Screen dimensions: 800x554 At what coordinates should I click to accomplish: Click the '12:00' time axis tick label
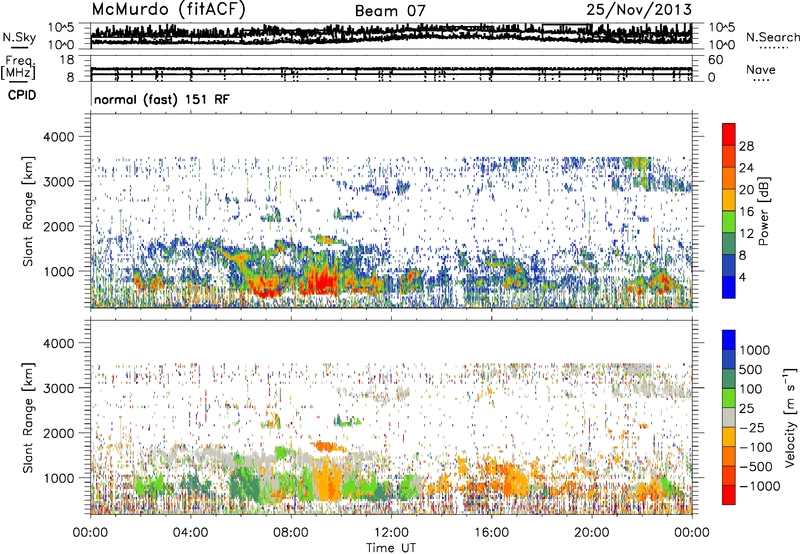point(391,533)
